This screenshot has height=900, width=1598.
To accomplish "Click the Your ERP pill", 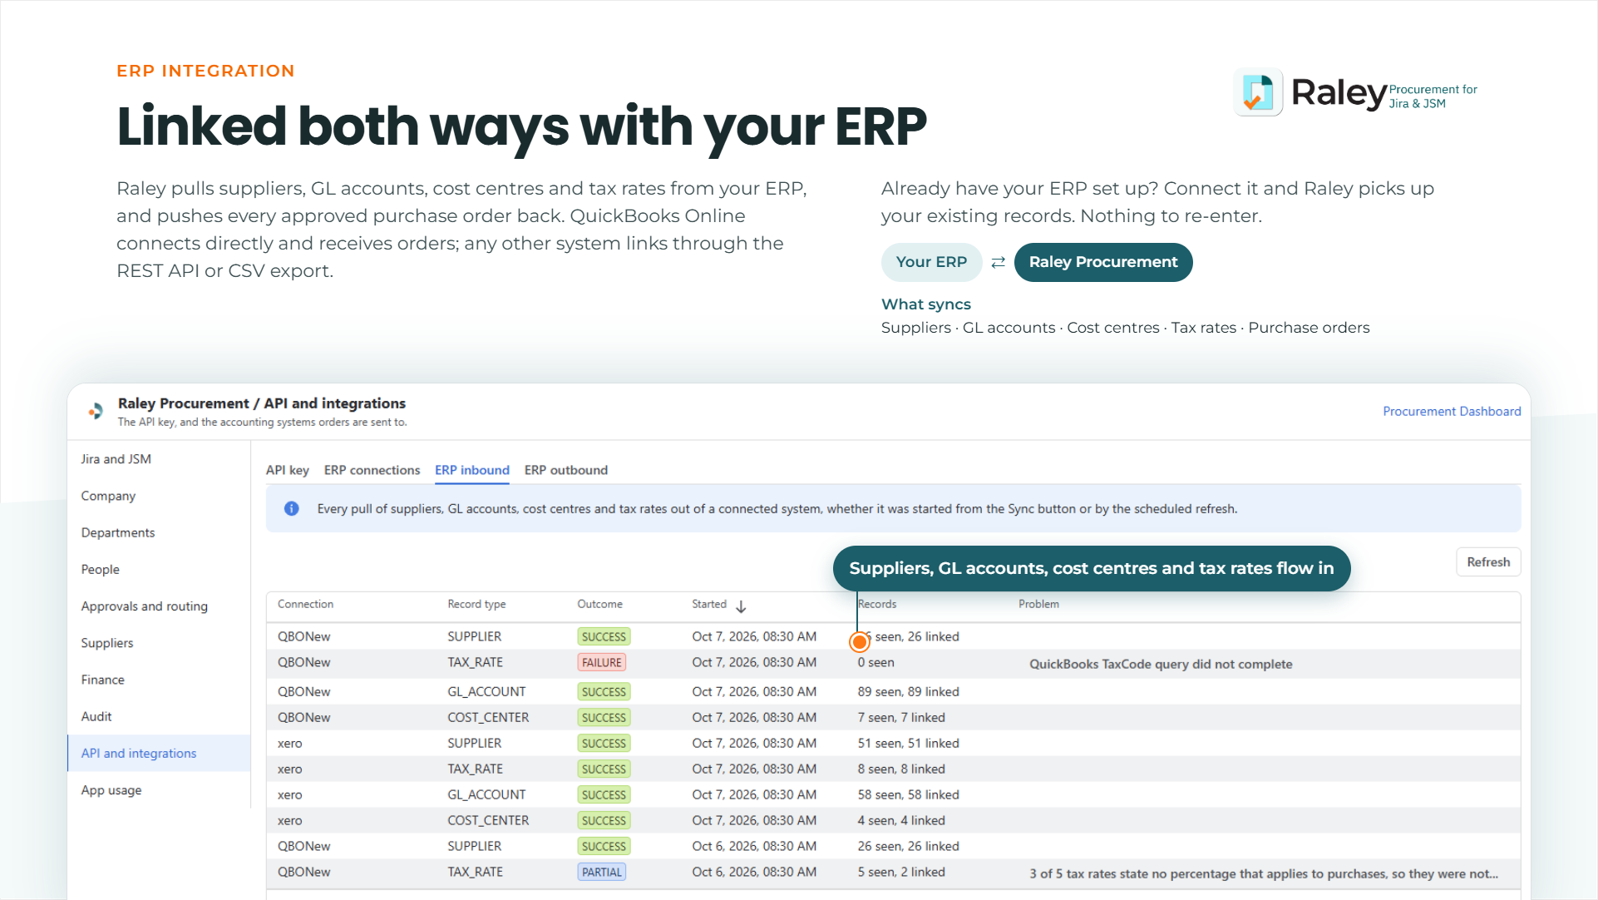I will point(931,262).
